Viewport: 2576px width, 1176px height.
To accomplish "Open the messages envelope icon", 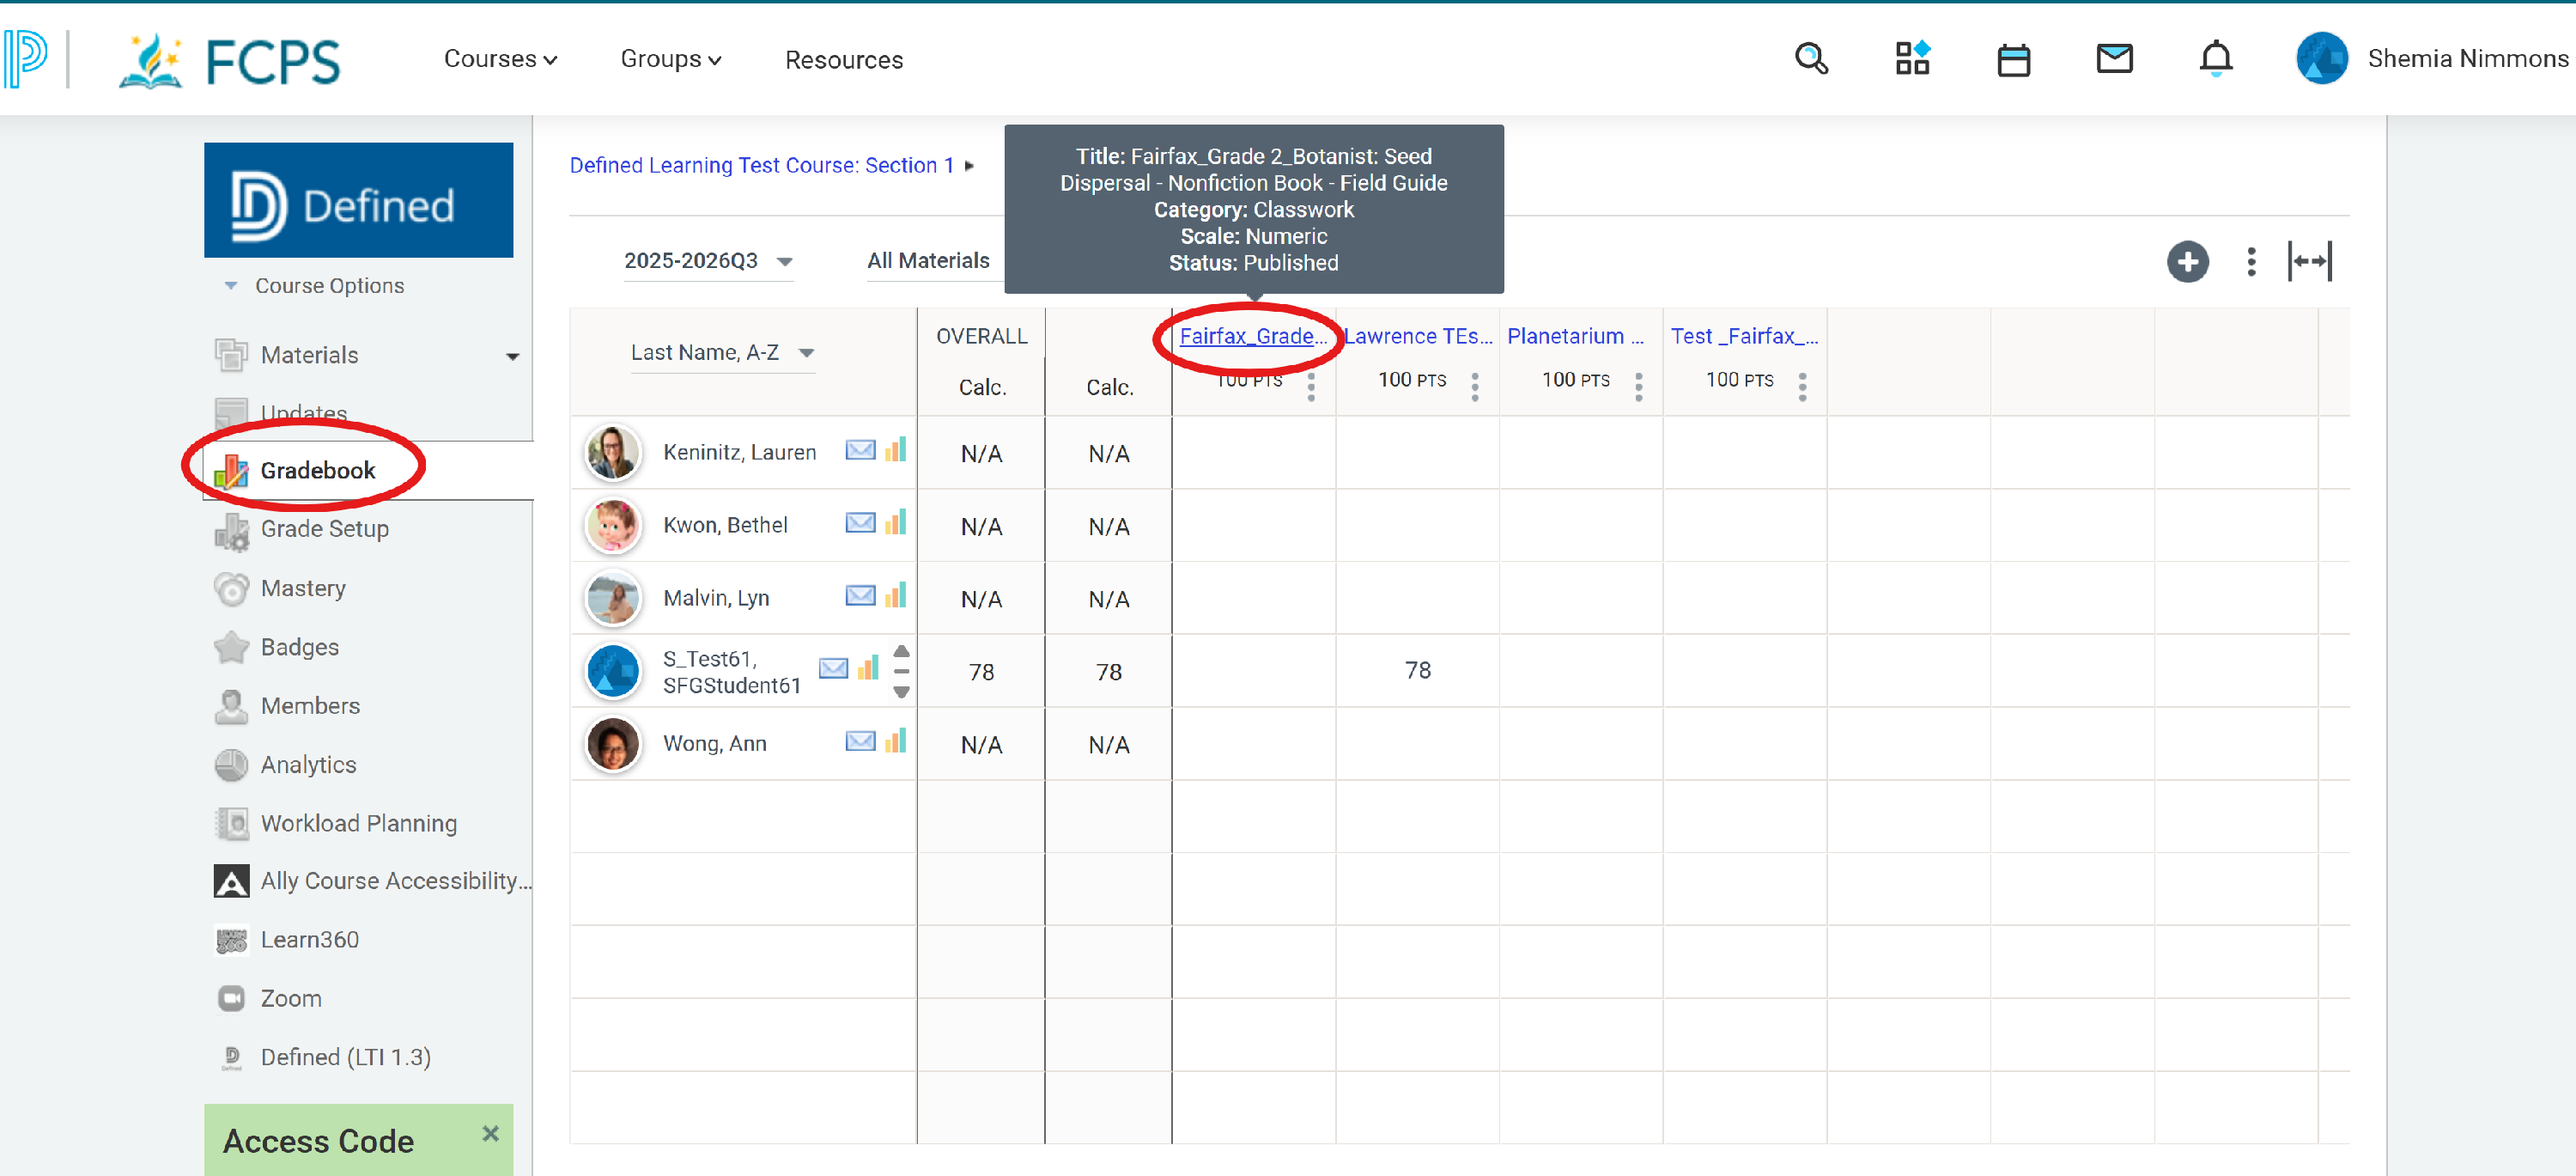I will [2114, 59].
